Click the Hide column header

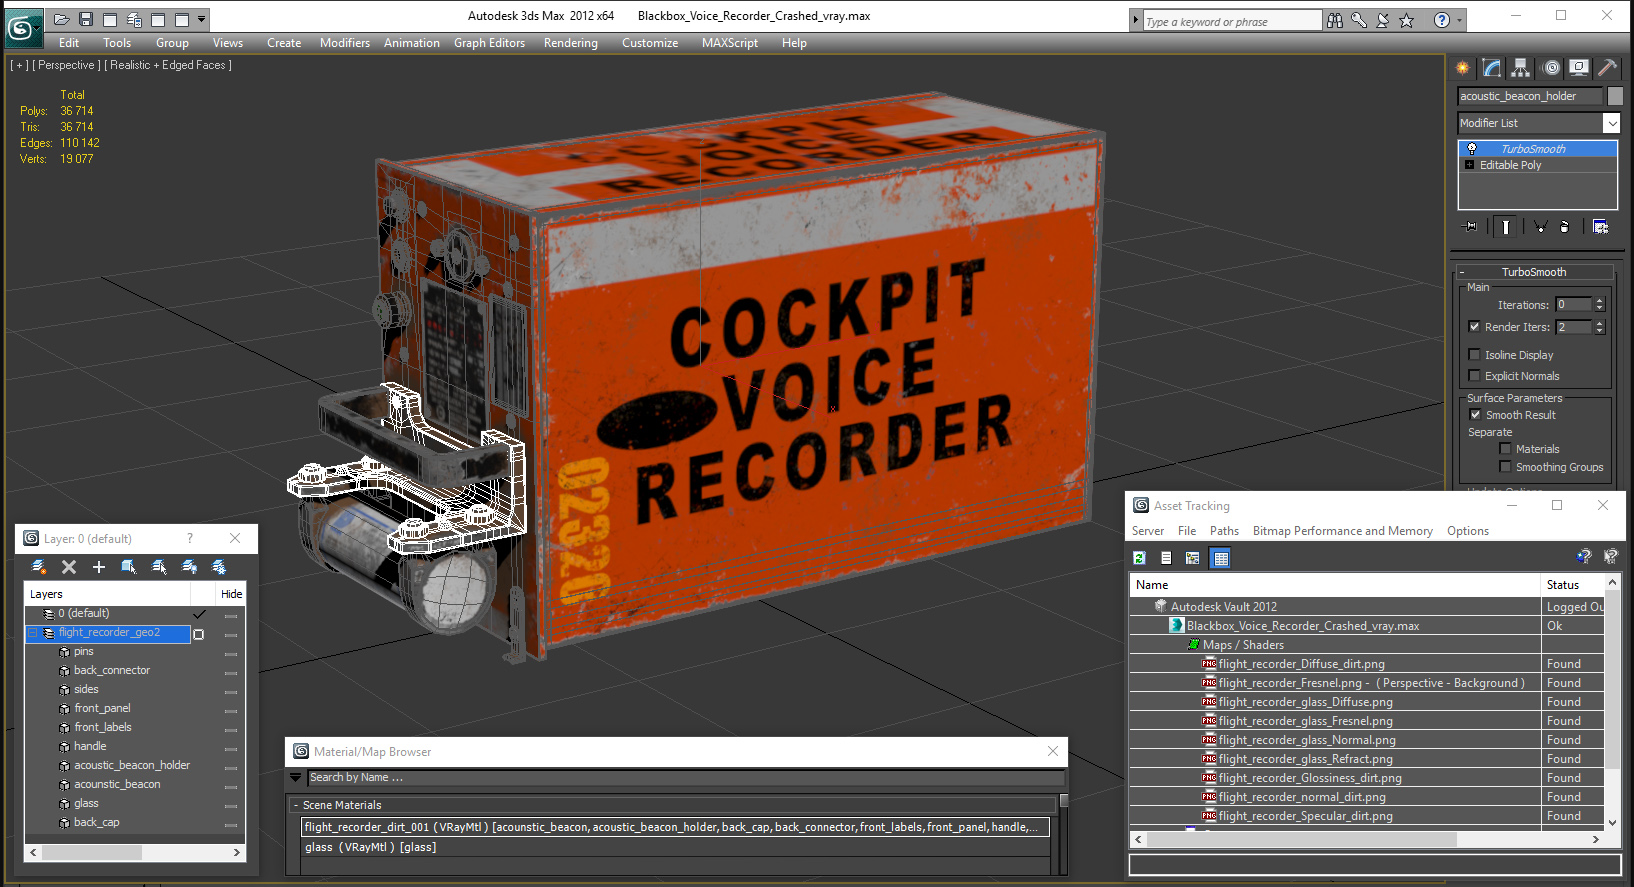(x=231, y=594)
